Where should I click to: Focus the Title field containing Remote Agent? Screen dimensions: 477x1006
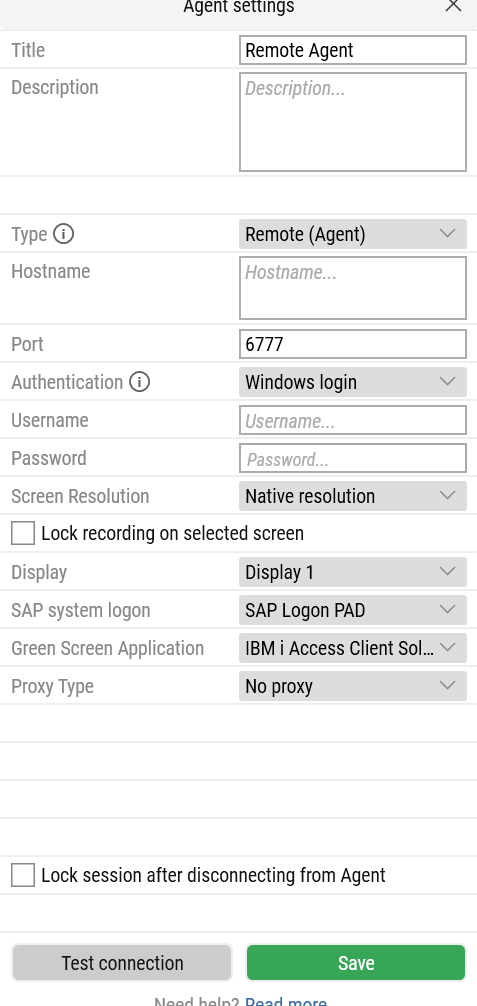(x=352, y=50)
